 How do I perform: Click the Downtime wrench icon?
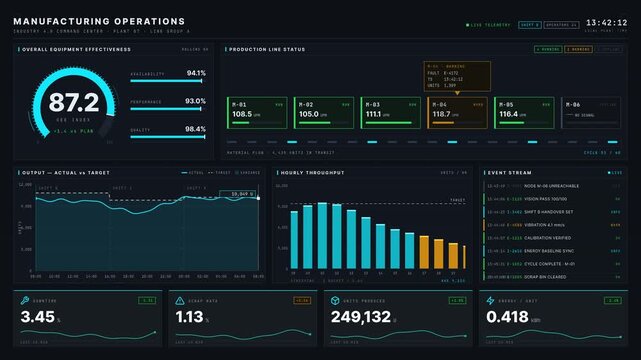tap(25, 301)
